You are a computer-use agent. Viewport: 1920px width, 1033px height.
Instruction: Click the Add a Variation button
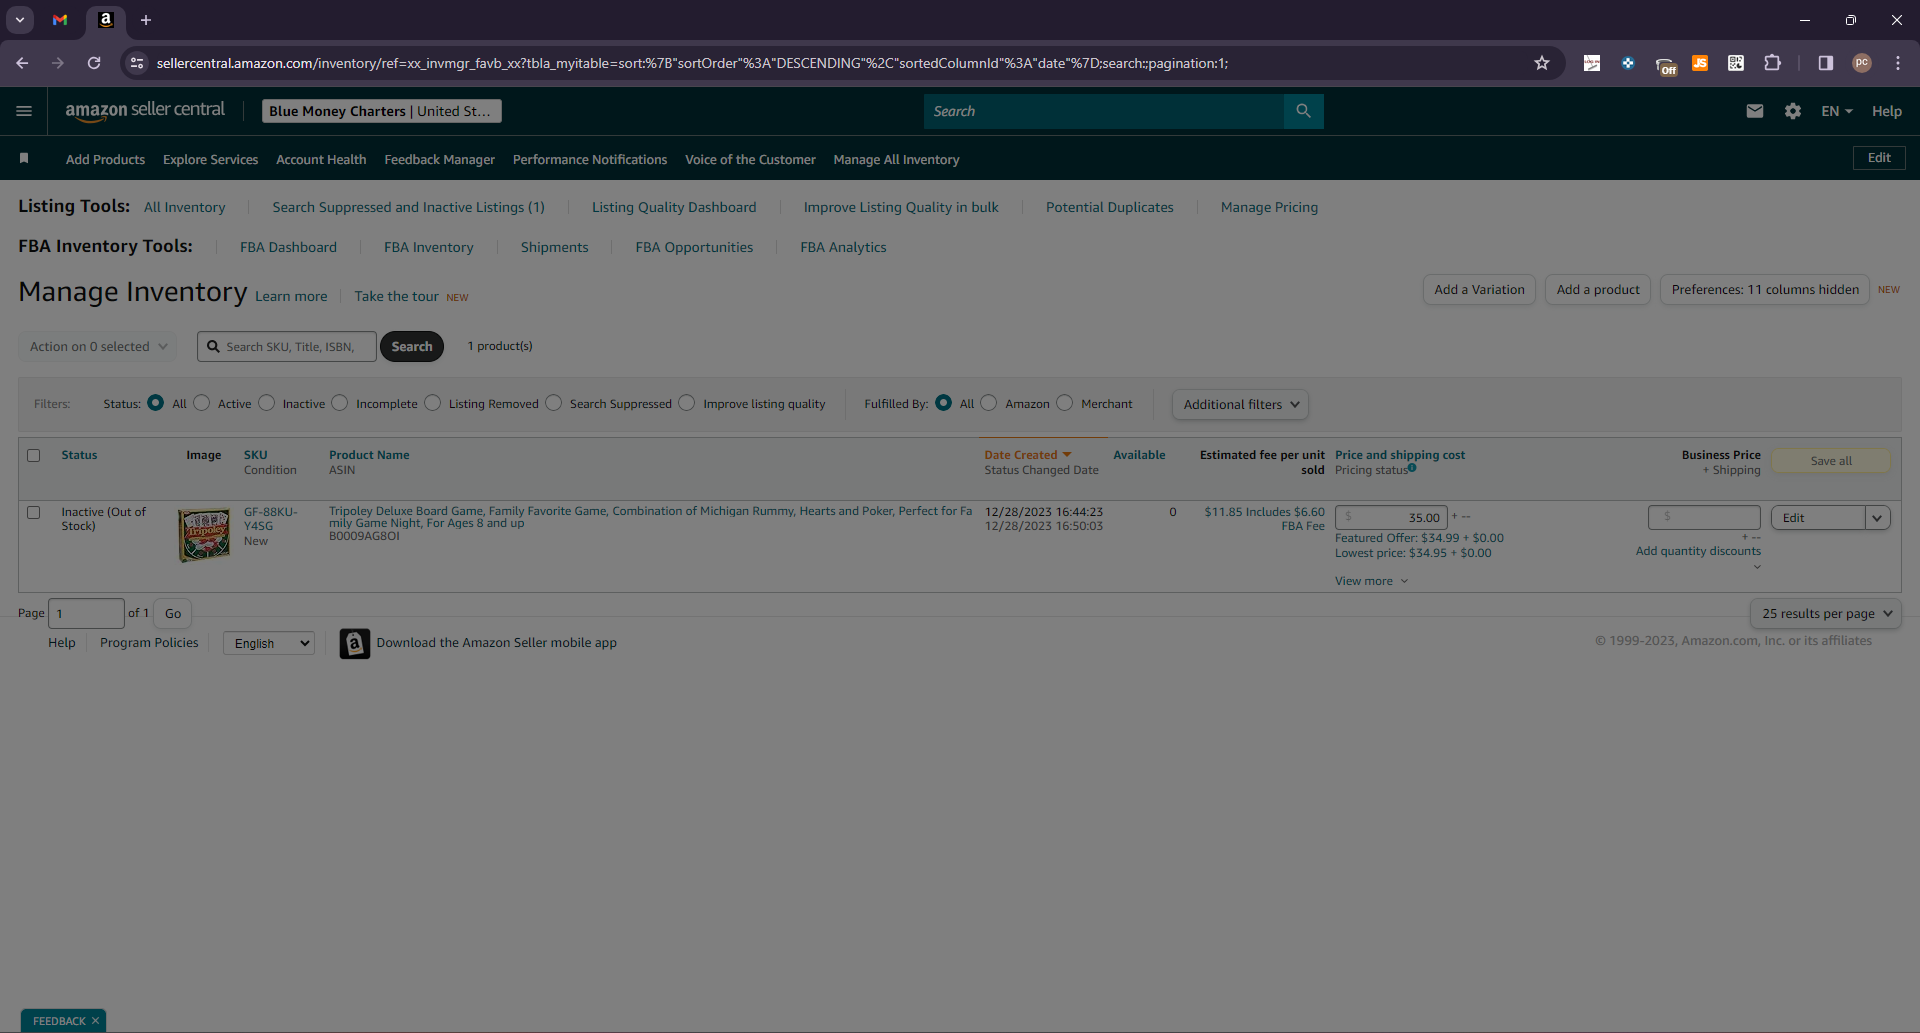tap(1479, 290)
